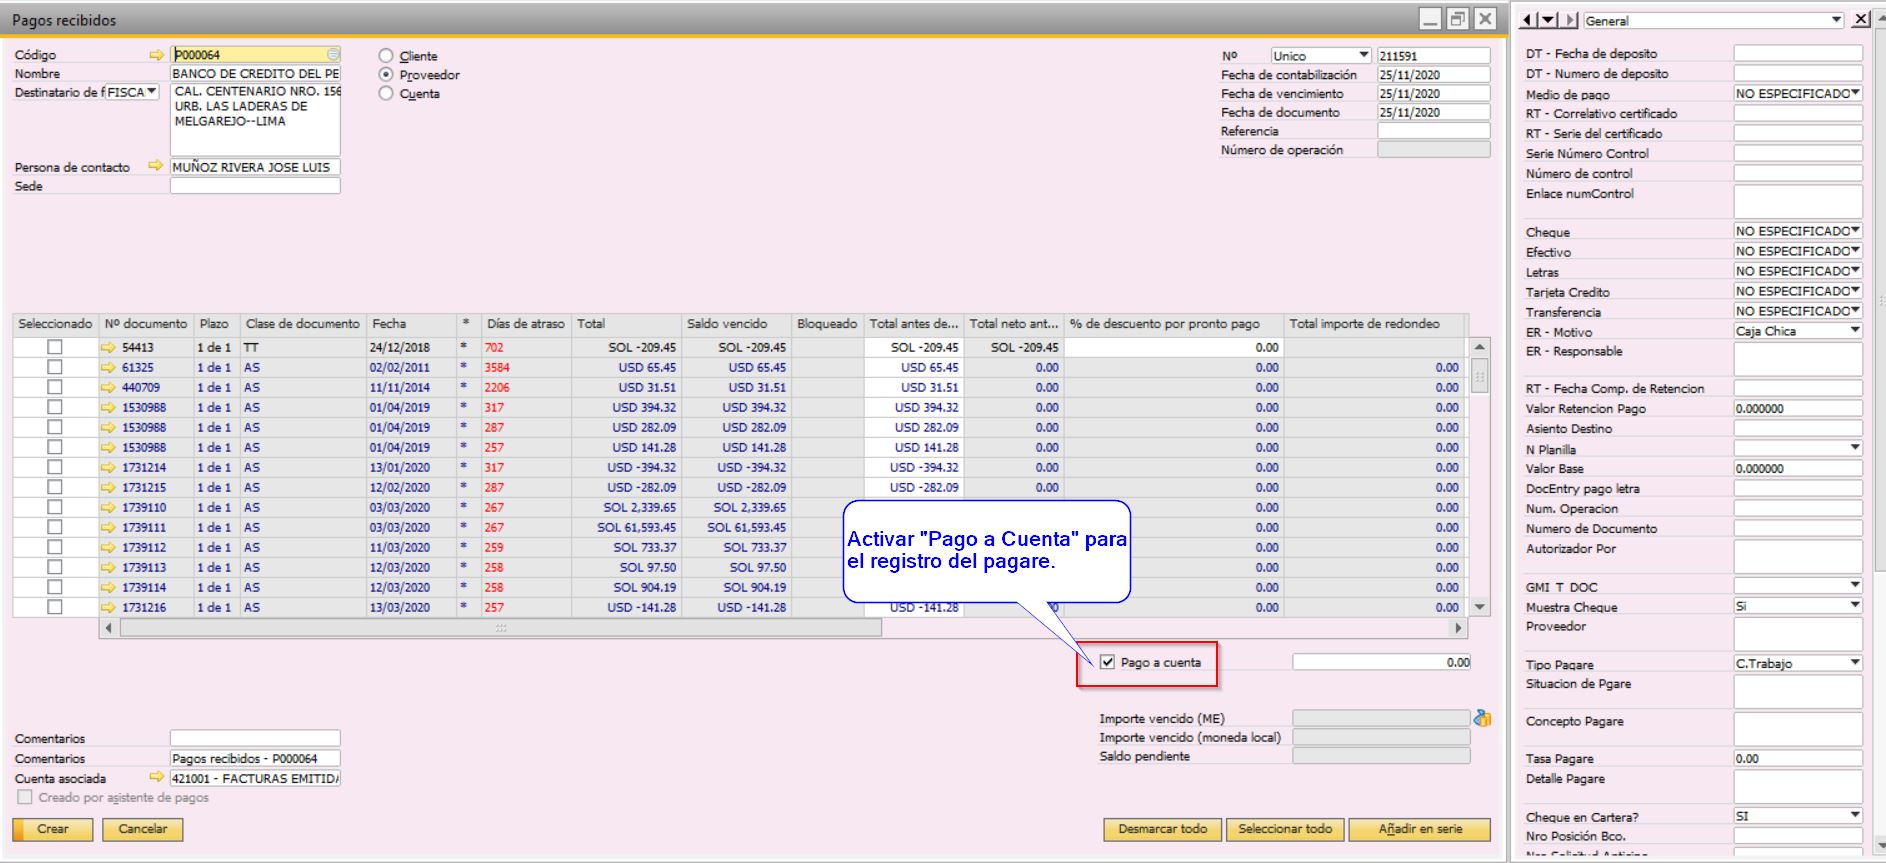The height and width of the screenshot is (863, 1886).
Task: Select the Proveedor radio button
Action: [386, 75]
